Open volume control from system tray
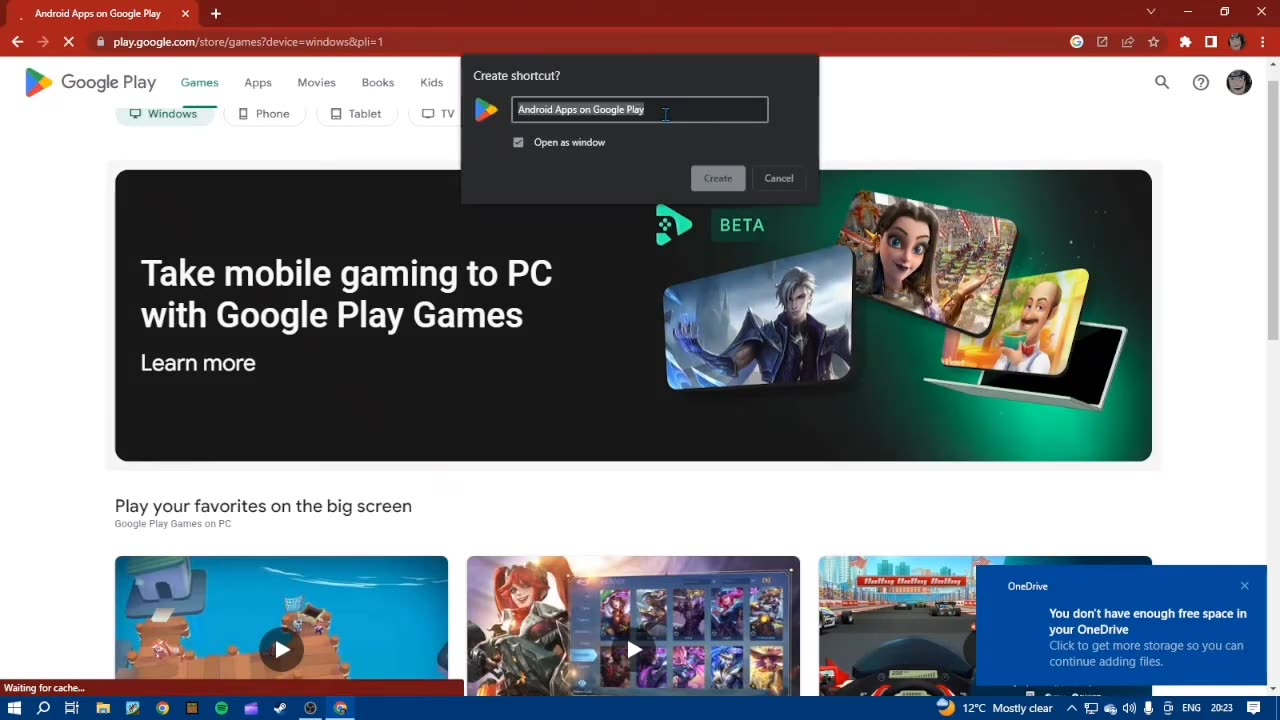Screen dimensions: 1280x720 click(1129, 708)
